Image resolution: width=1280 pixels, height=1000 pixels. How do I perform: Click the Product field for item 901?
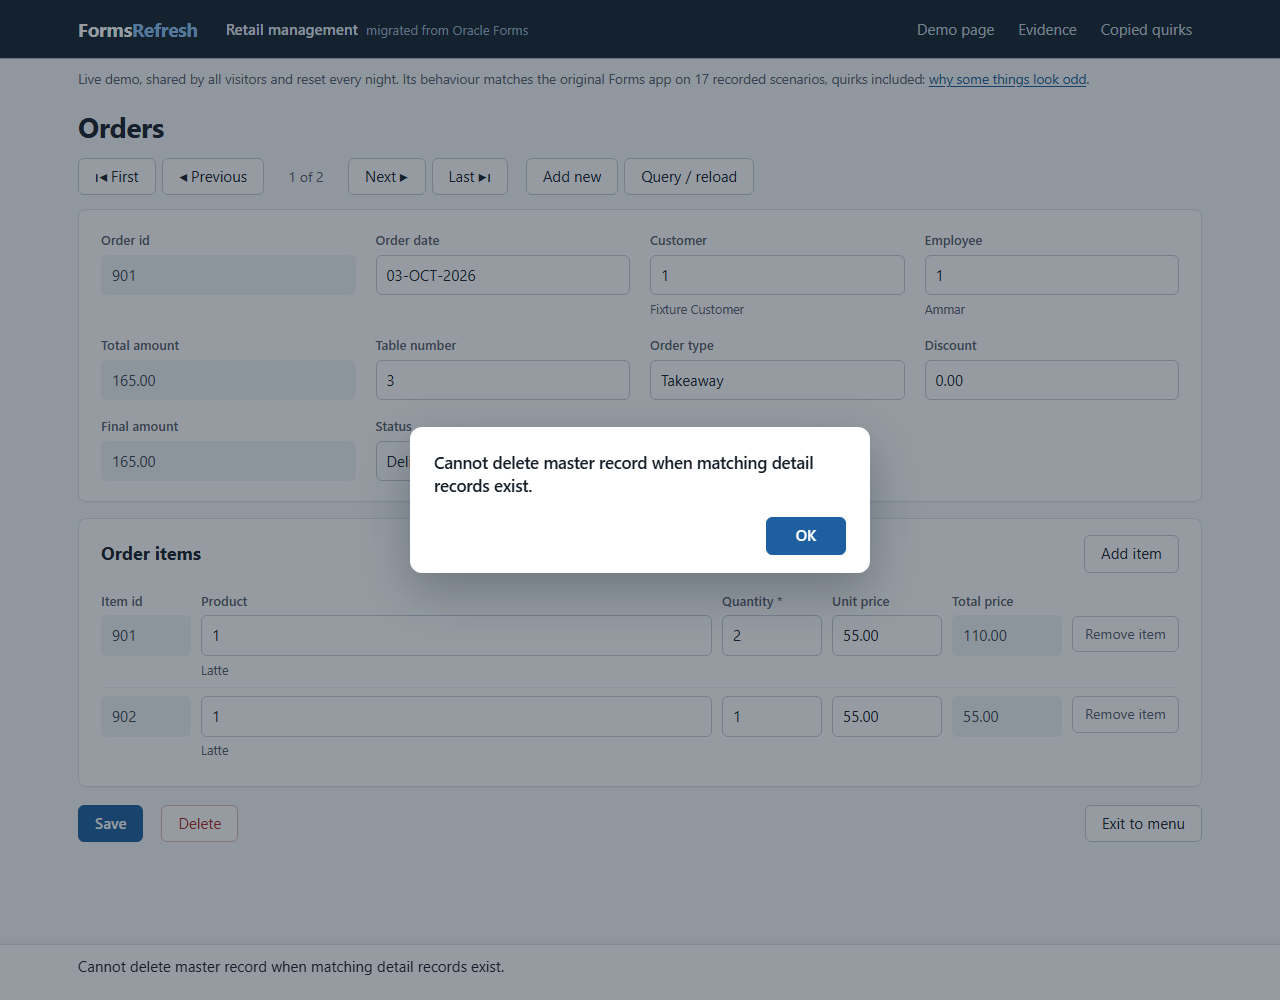point(456,636)
